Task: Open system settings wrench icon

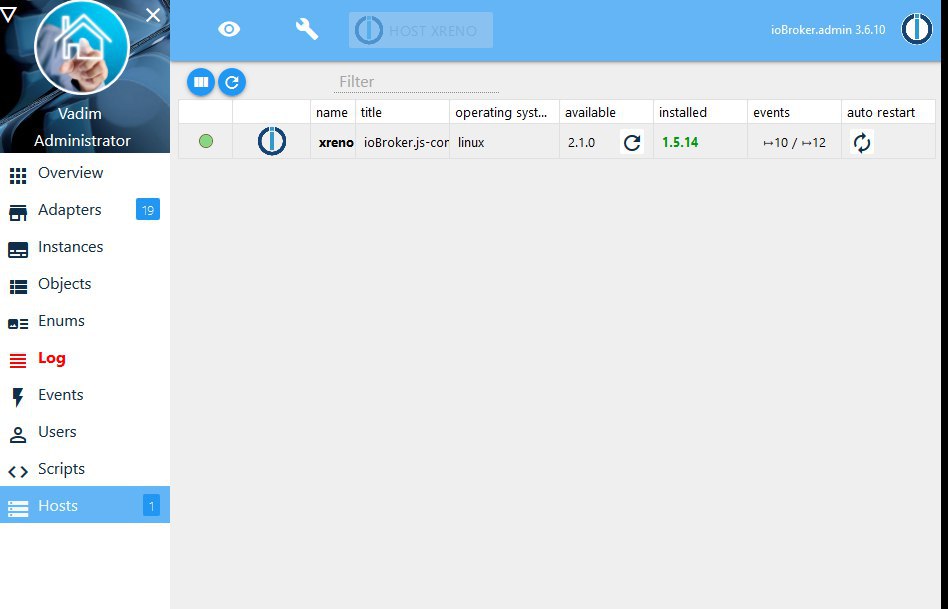Action: click(307, 29)
